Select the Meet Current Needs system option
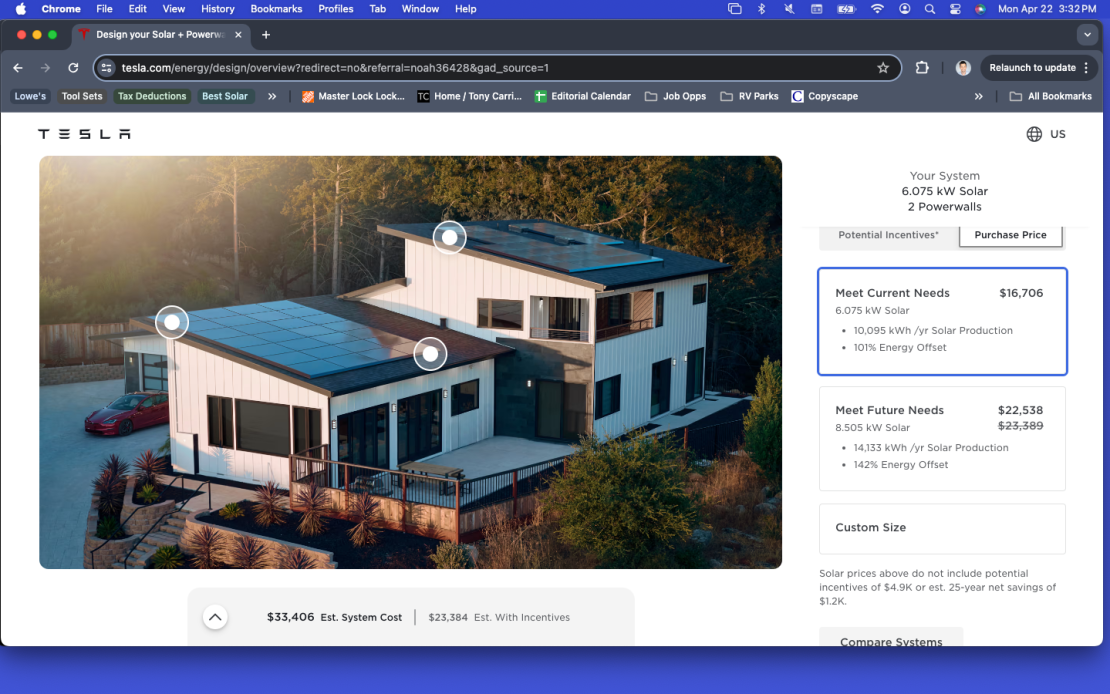 click(x=942, y=322)
